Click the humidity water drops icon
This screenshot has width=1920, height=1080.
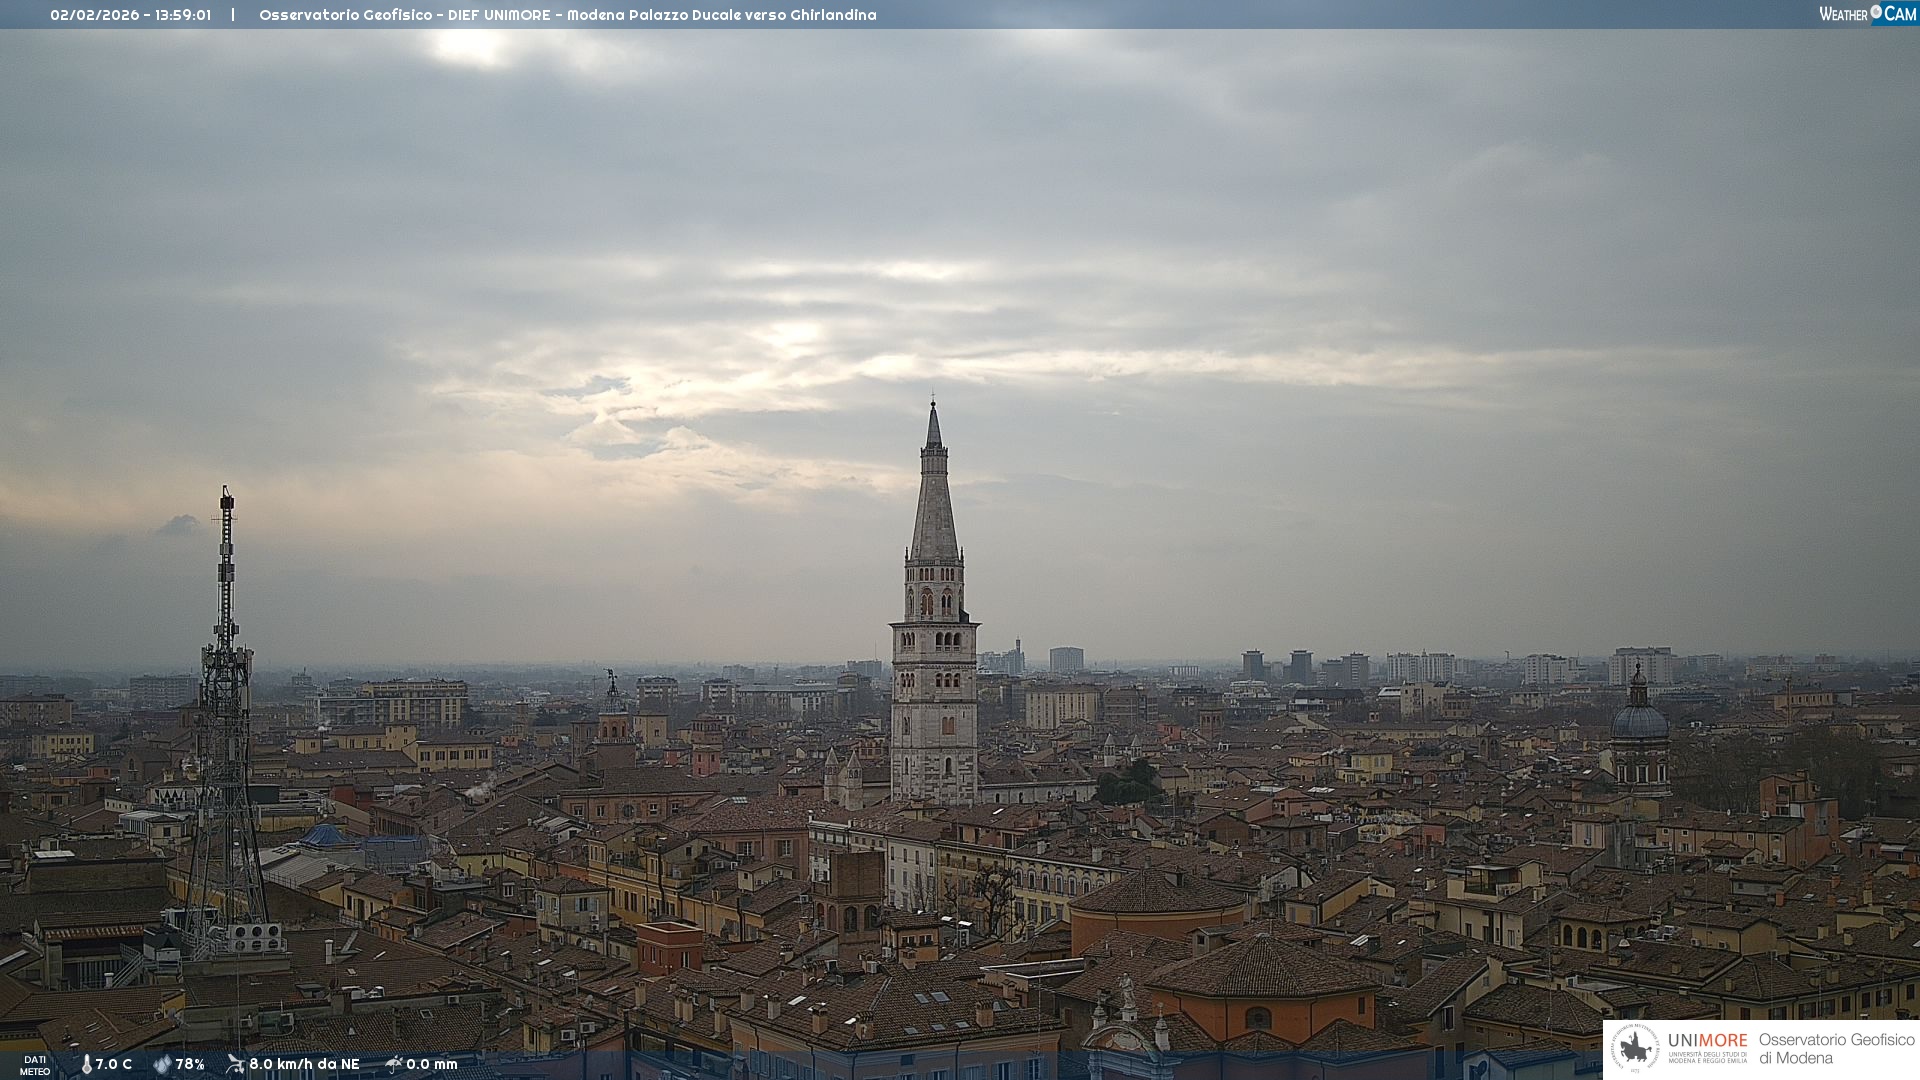click(162, 1064)
